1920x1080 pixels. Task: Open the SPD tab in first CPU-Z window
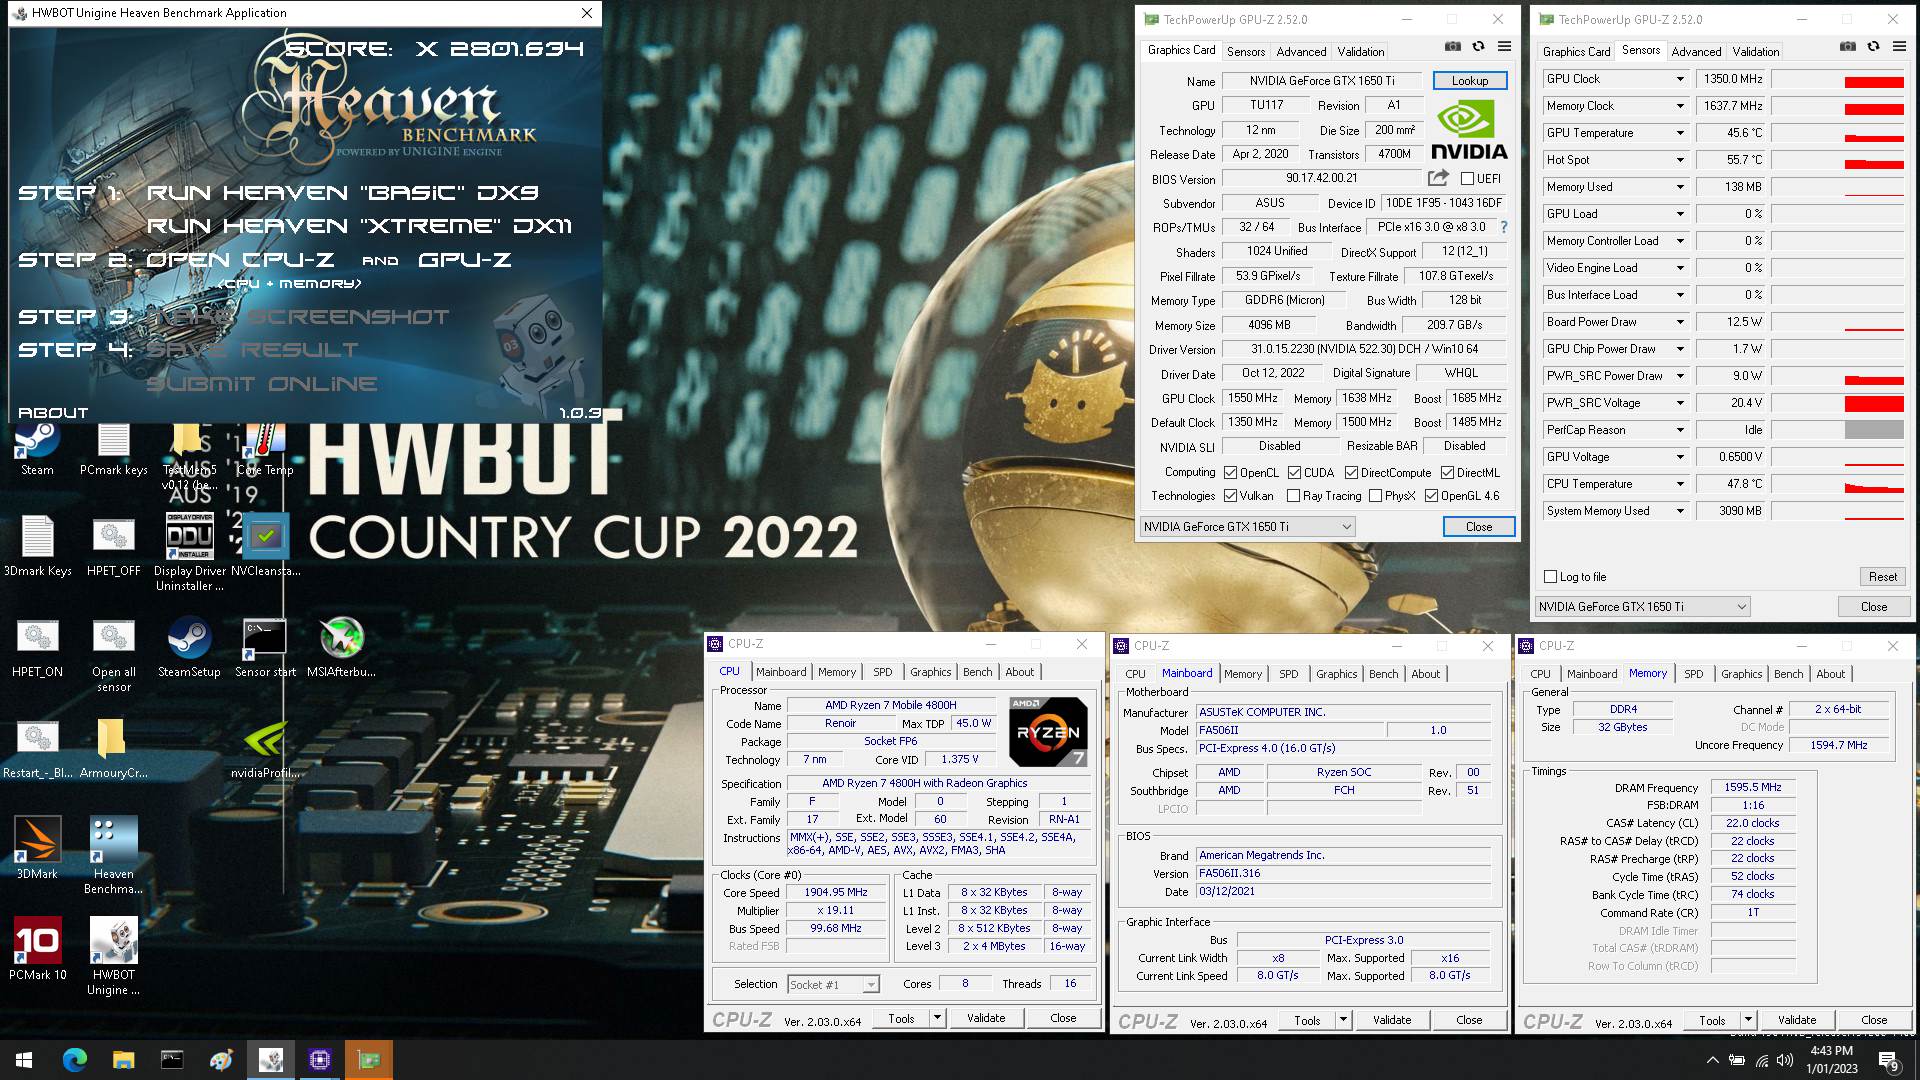[x=882, y=672]
